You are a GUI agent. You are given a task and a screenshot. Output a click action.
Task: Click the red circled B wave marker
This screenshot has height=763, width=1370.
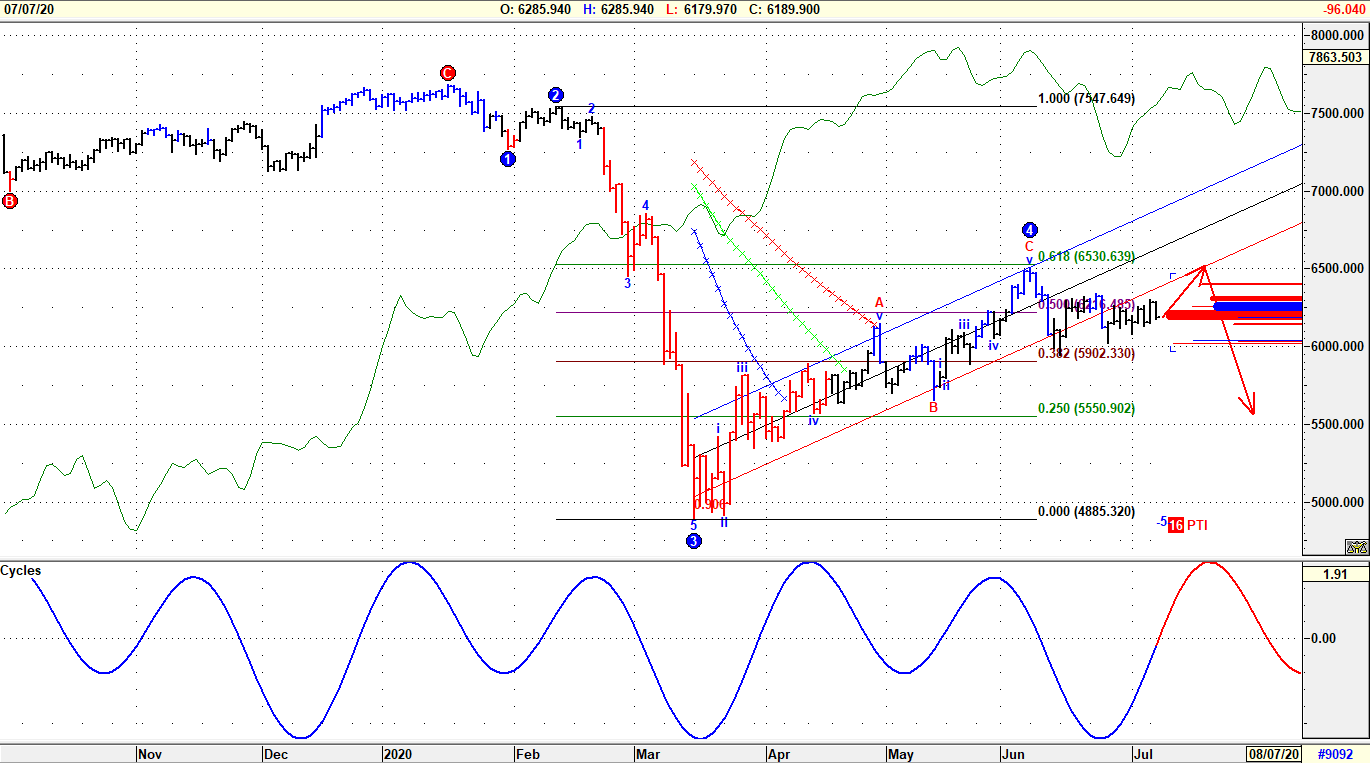pyautogui.click(x=9, y=201)
